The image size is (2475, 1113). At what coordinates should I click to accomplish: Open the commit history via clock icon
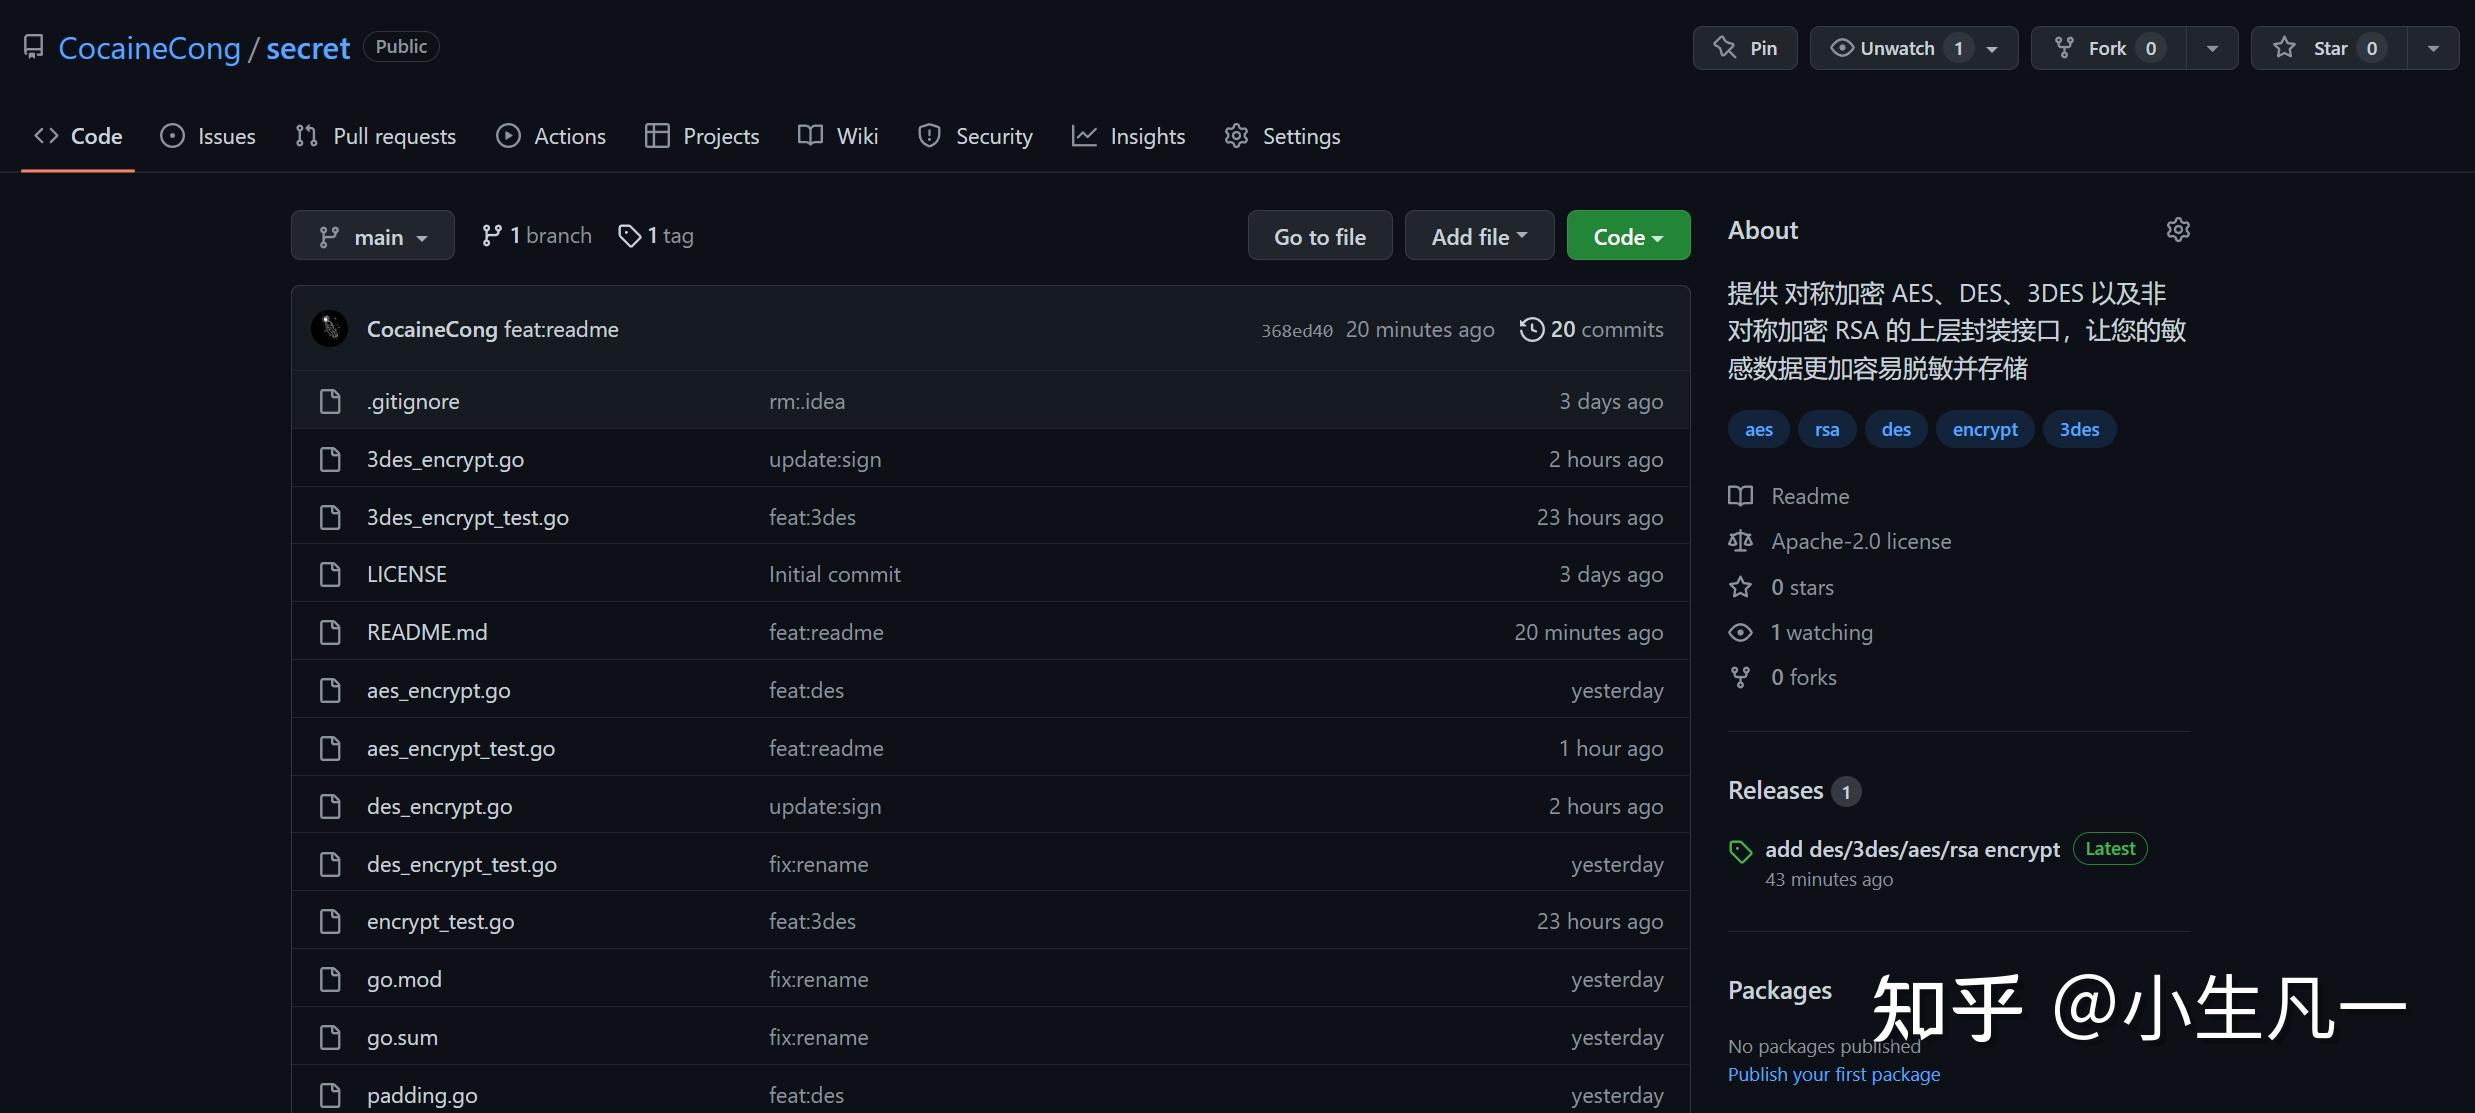[x=1531, y=329]
